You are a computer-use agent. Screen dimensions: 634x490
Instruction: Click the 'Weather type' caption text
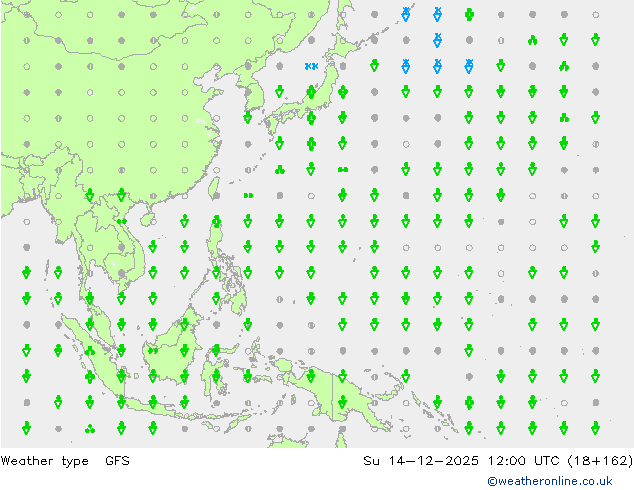(x=44, y=461)
